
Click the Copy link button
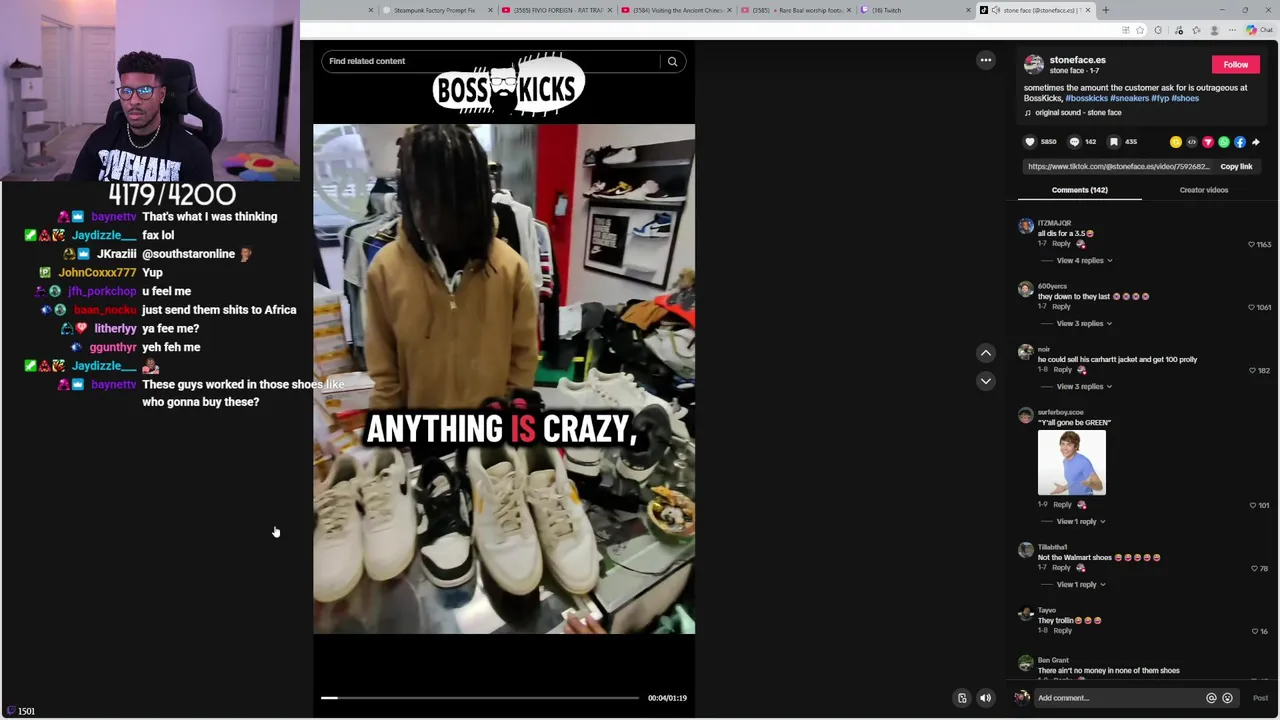click(1236, 167)
